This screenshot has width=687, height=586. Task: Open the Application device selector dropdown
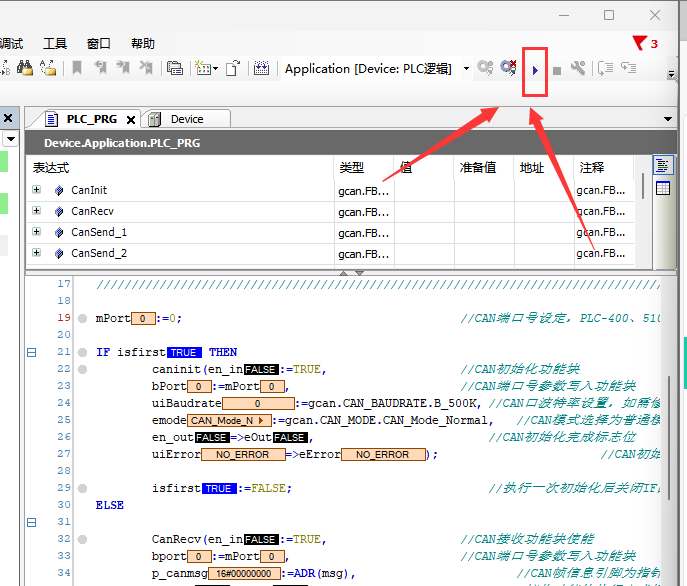point(465,69)
